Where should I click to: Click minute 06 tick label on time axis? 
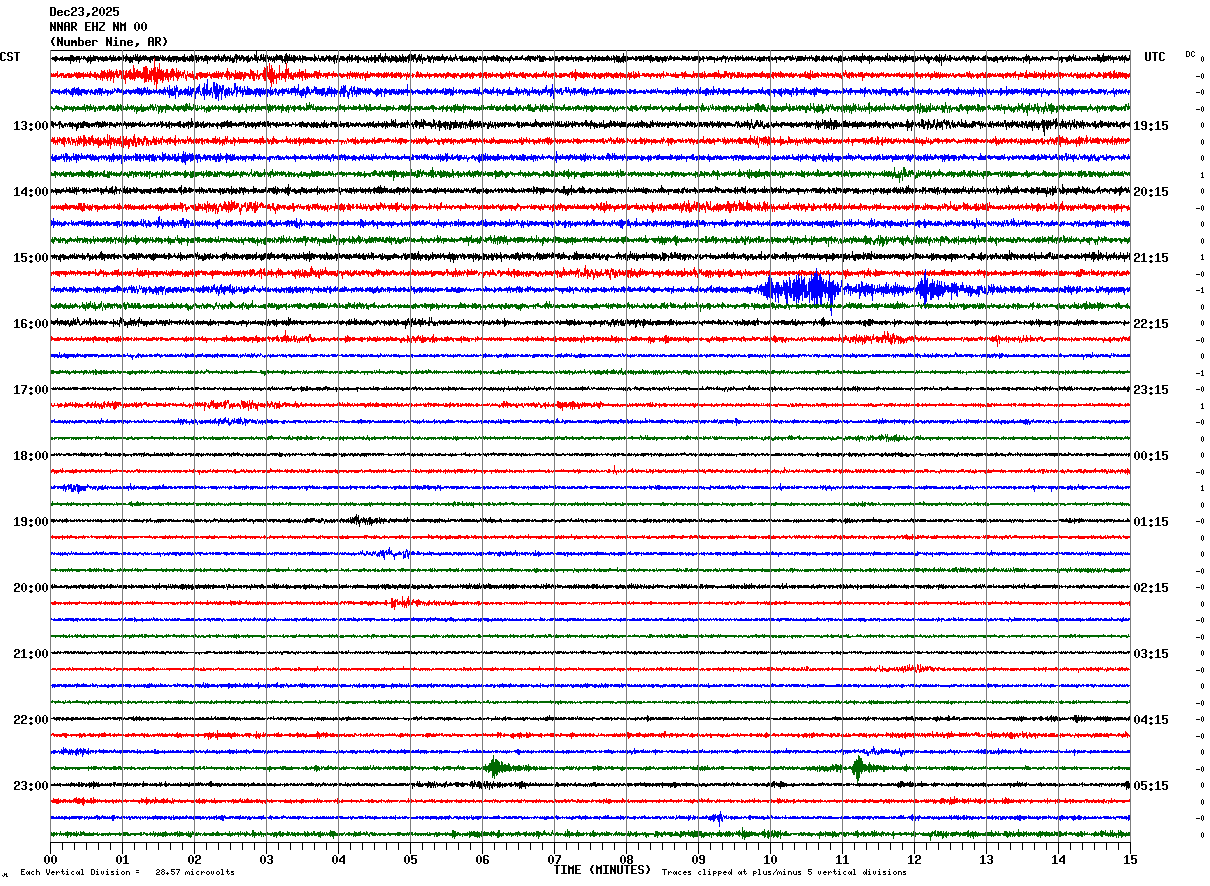[482, 860]
